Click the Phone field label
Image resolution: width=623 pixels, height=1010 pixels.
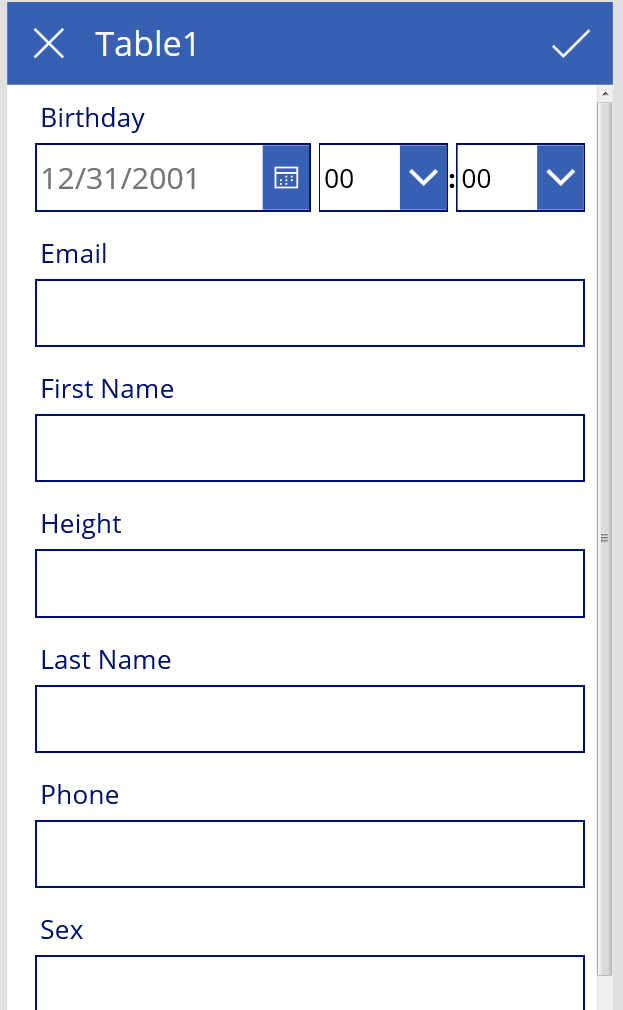[x=80, y=795]
